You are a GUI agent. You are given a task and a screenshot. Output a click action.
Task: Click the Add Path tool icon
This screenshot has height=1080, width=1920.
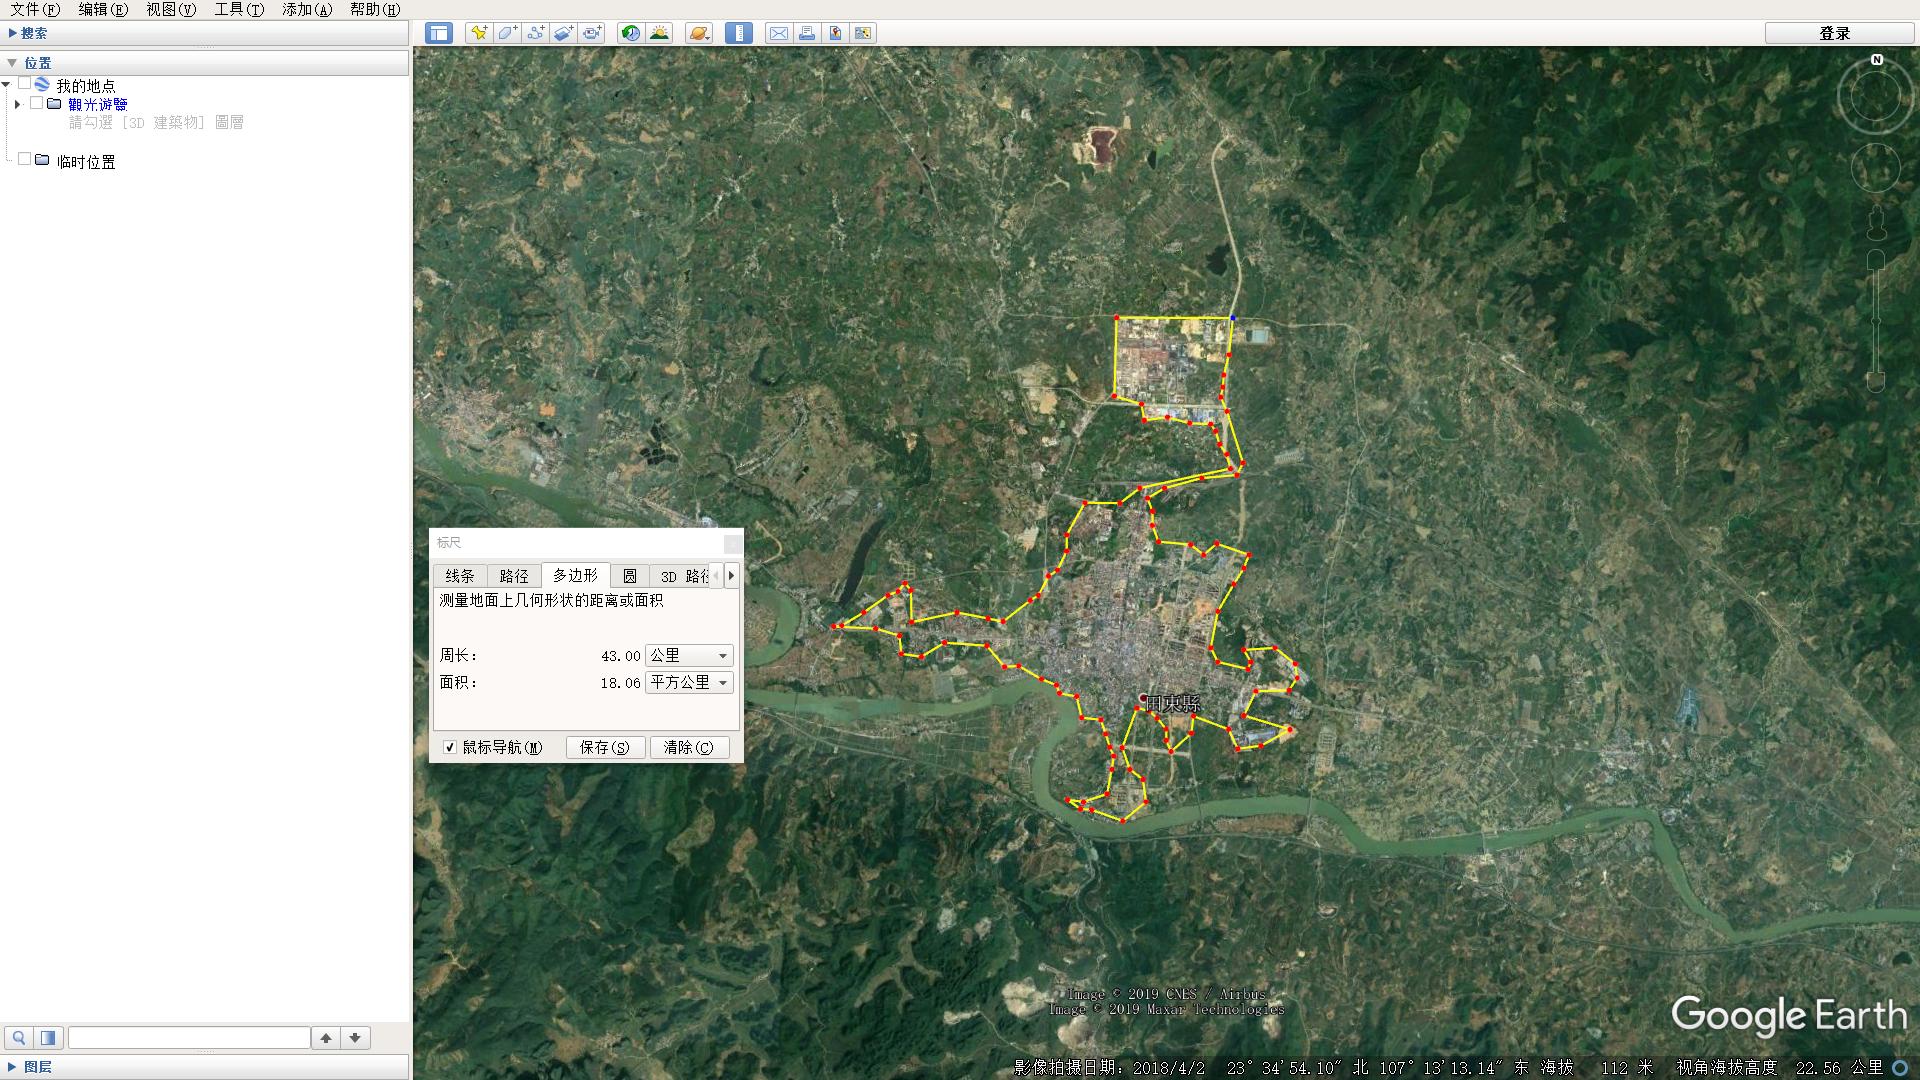[x=535, y=33]
